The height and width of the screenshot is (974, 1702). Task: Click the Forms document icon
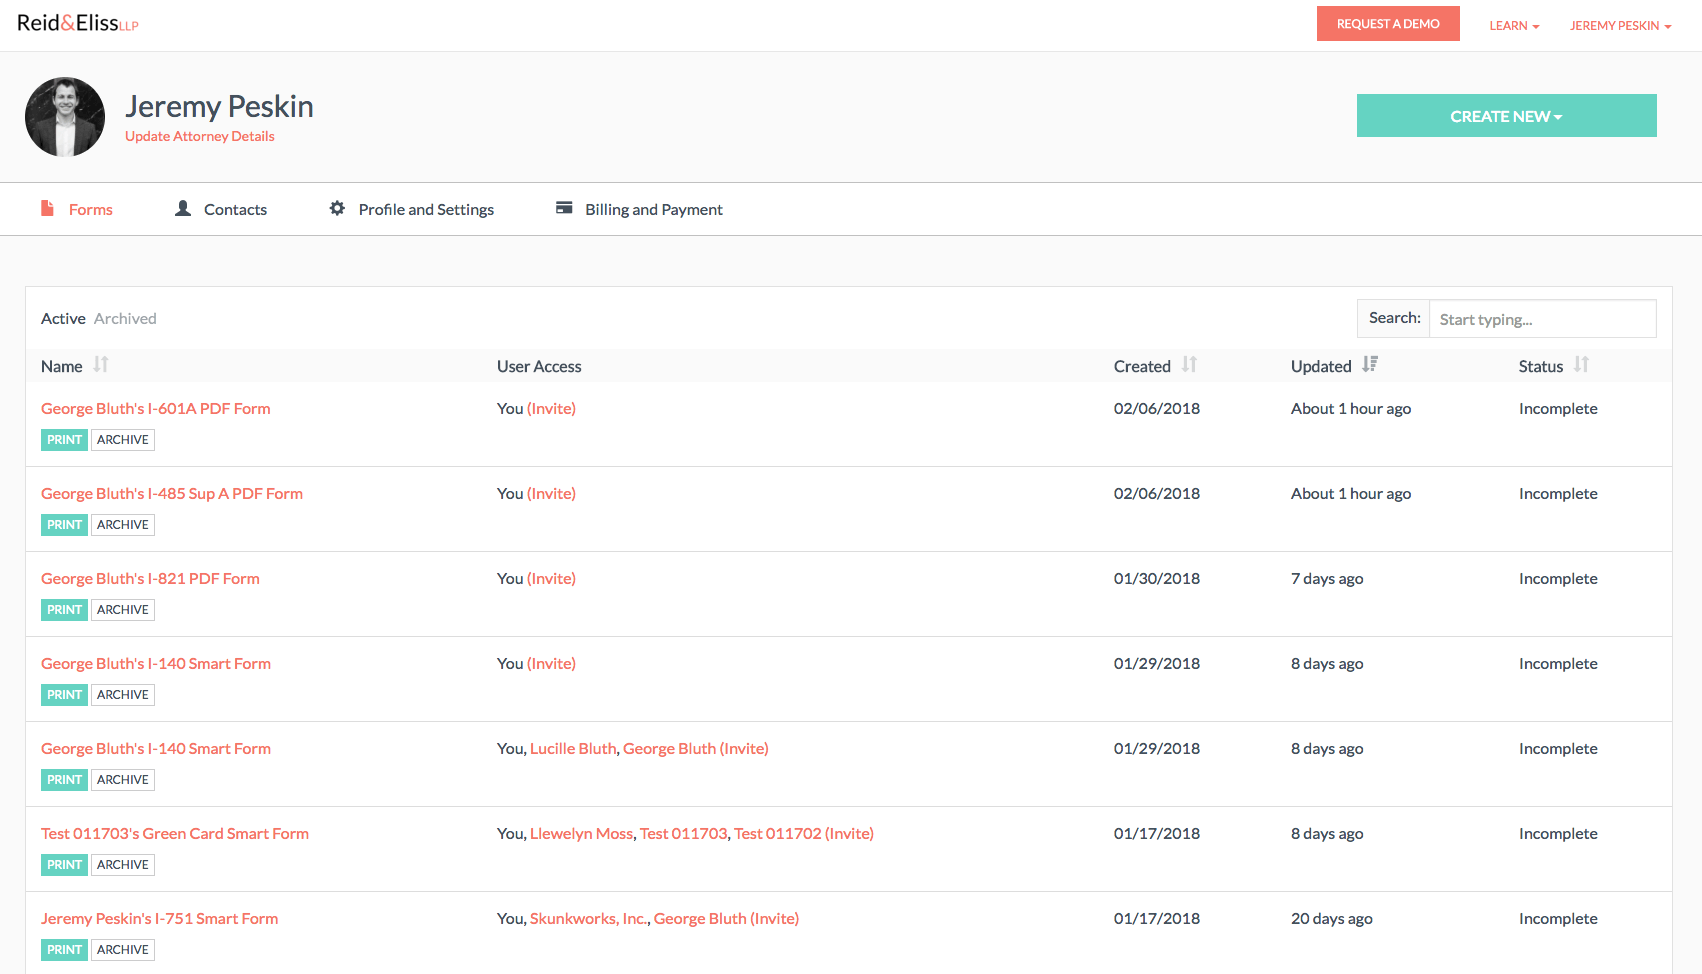(x=47, y=208)
